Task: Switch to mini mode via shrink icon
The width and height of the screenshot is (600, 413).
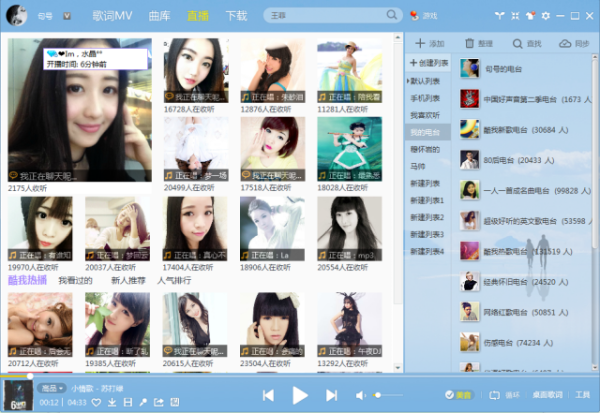Action: [515, 15]
